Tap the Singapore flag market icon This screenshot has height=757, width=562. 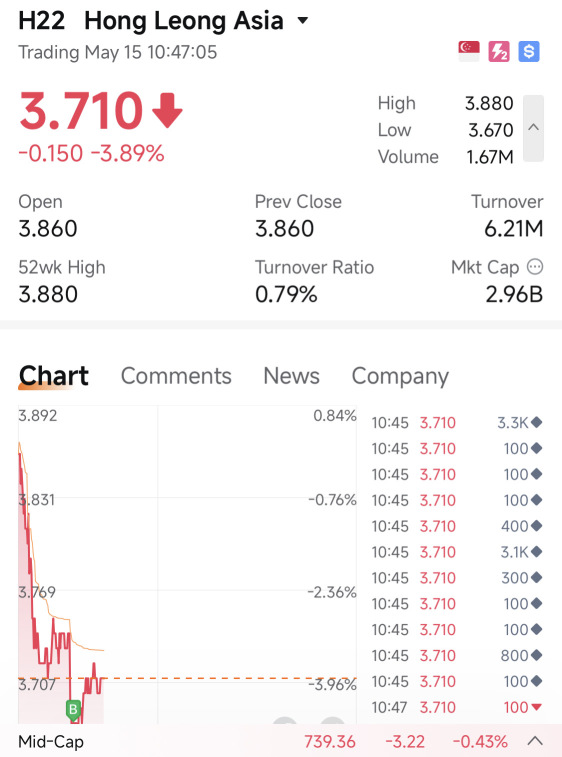469,51
